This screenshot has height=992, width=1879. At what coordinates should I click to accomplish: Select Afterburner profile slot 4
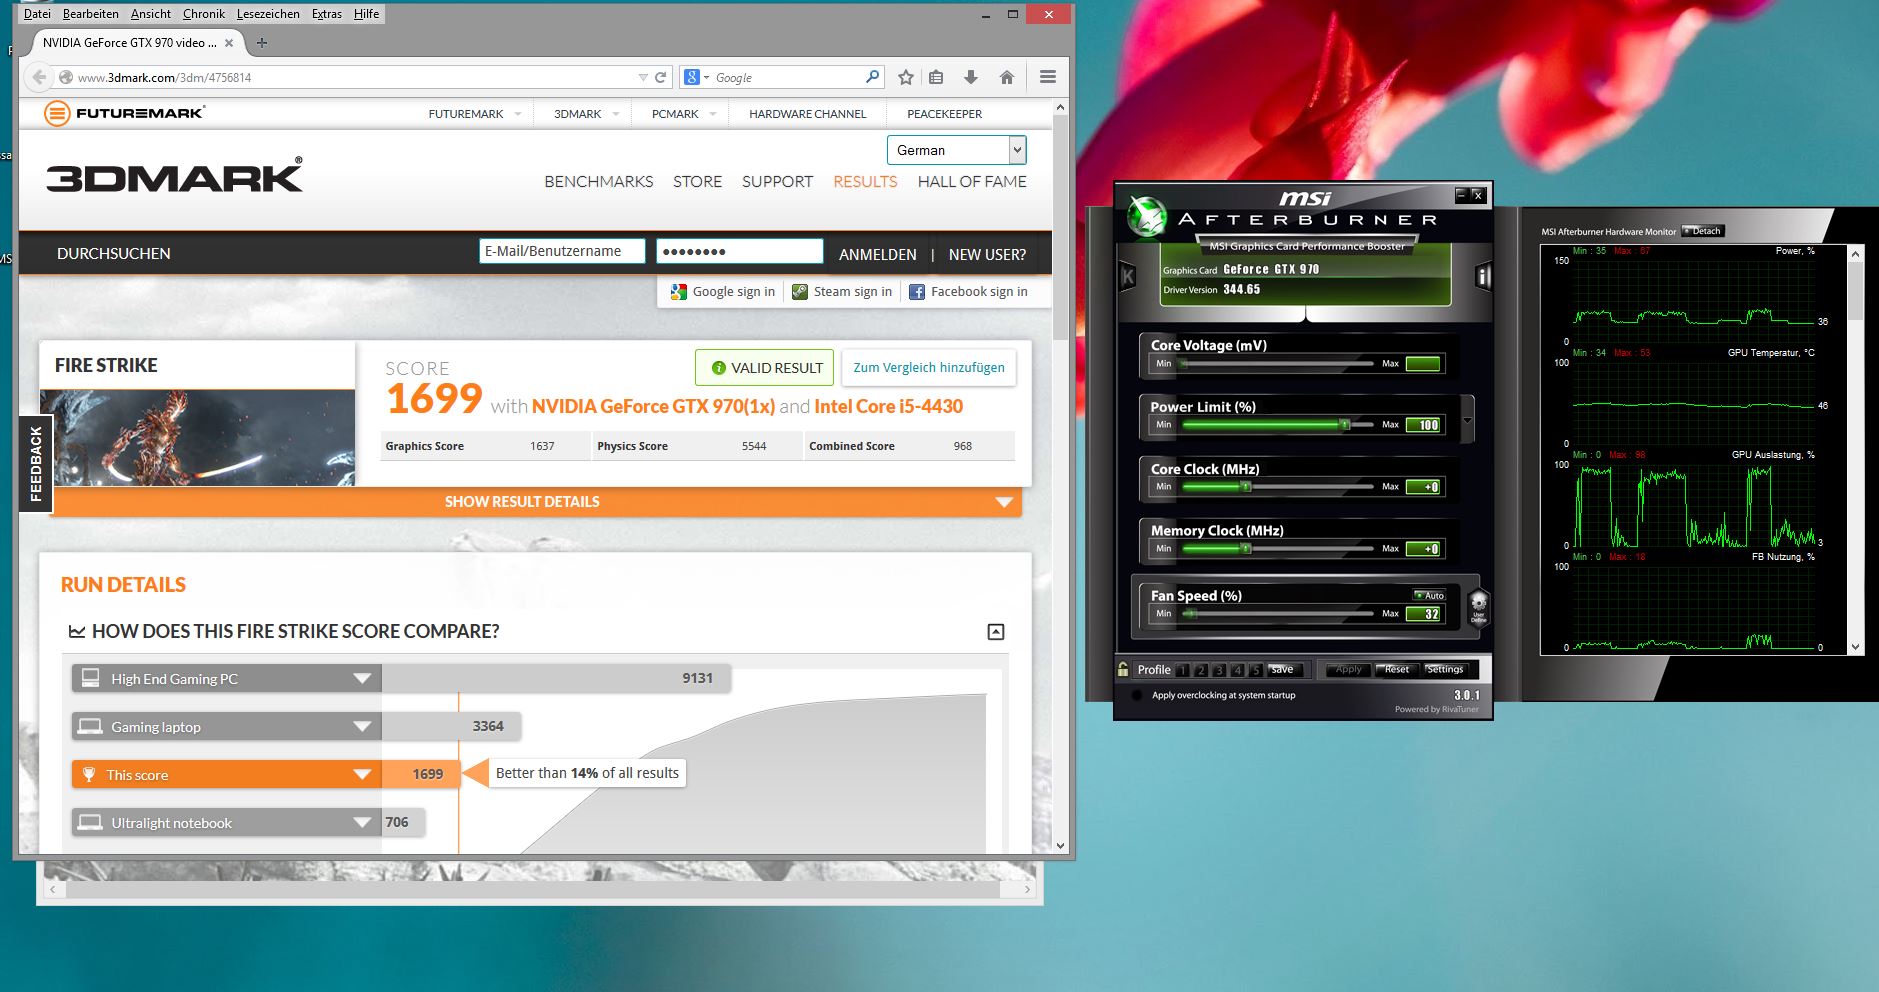[x=1238, y=670]
